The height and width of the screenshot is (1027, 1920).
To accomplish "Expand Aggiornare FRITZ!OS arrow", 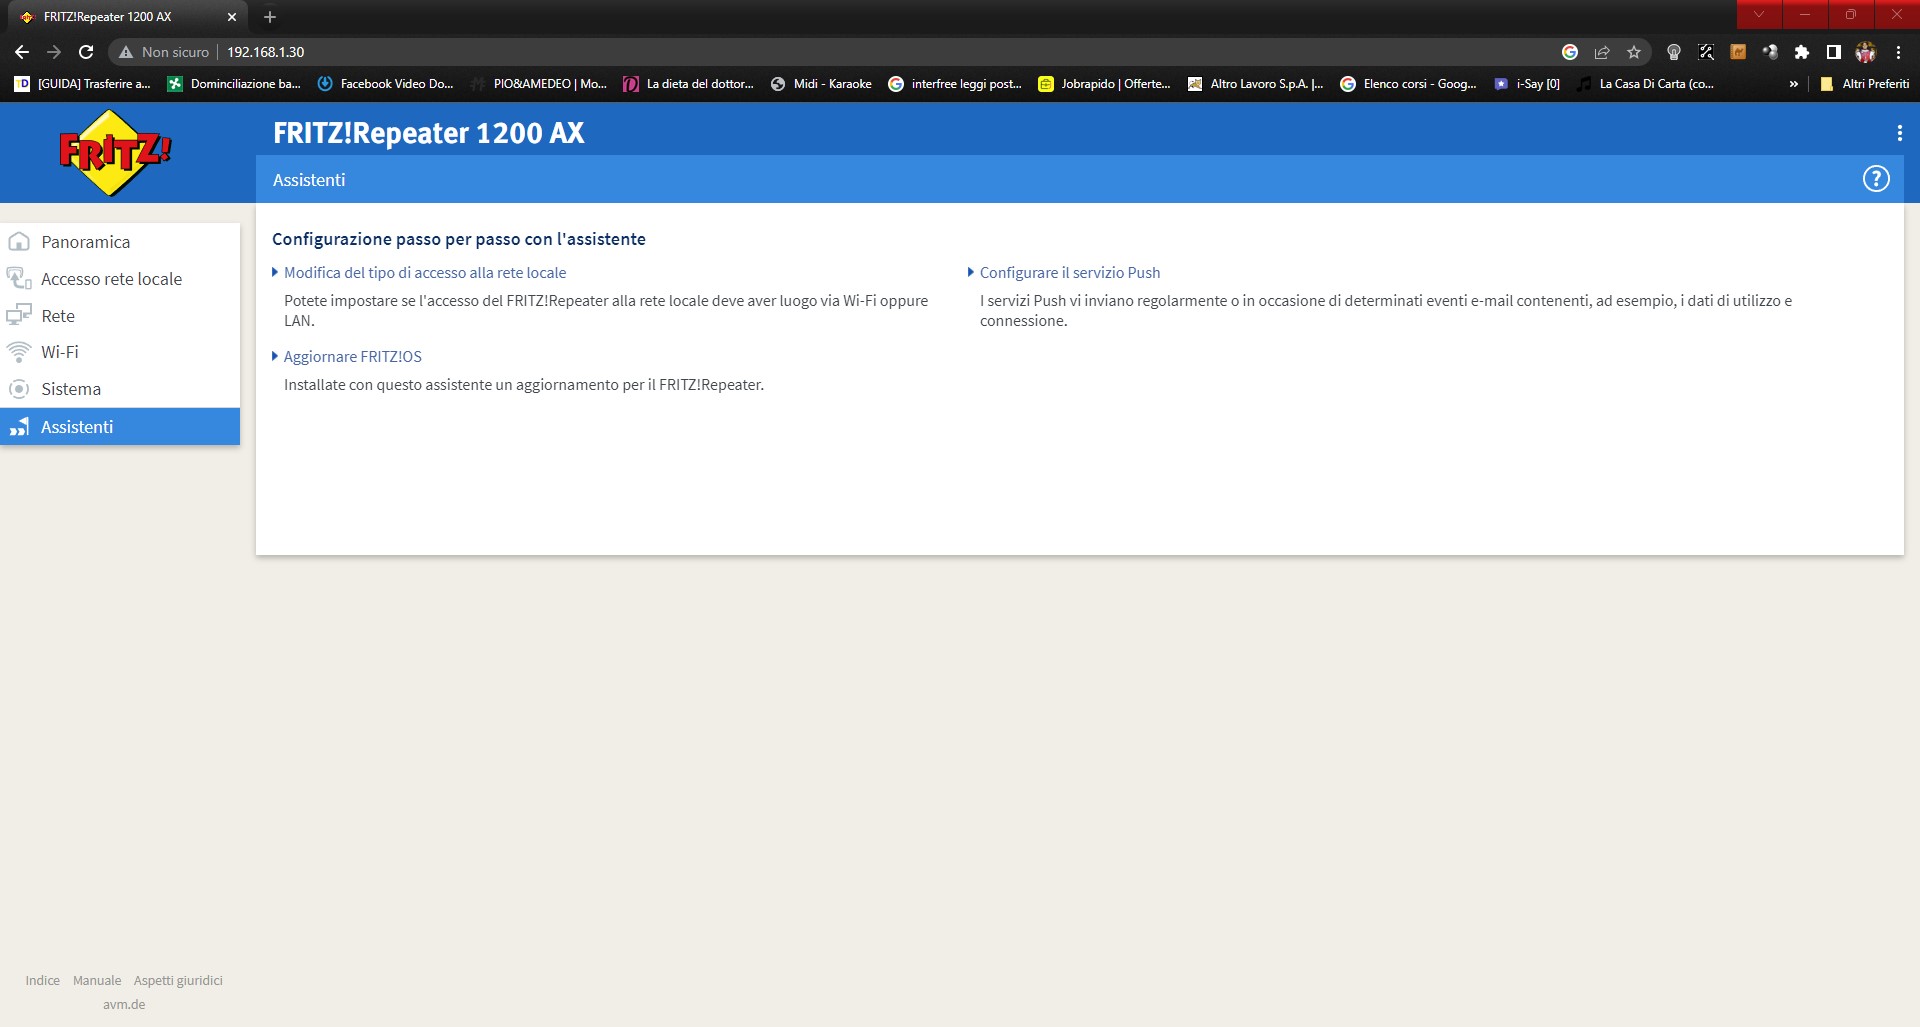I will (x=275, y=356).
